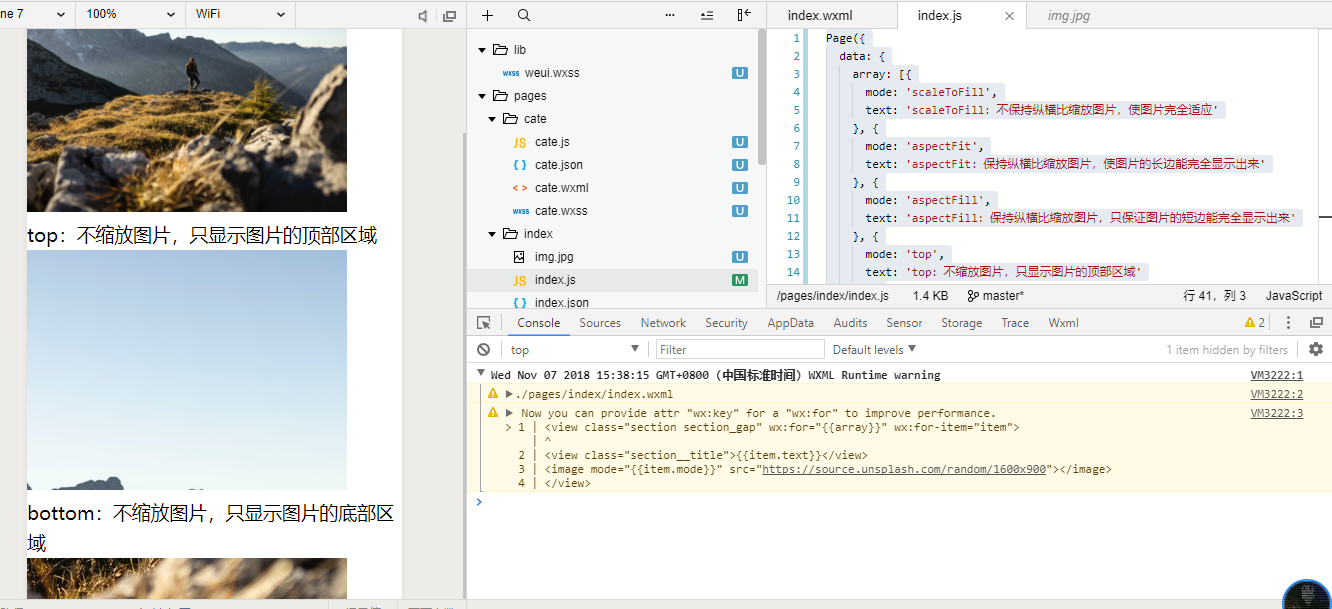Viewport: 1332px width, 609px height.
Task: Open the Default levels dropdown
Action: tap(874, 349)
